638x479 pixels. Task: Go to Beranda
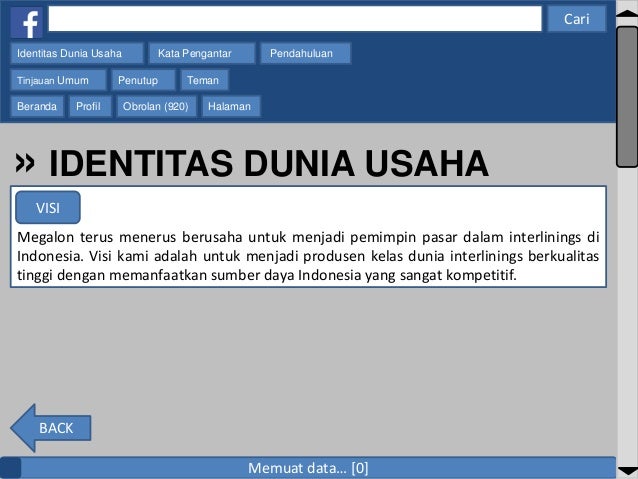(37, 107)
